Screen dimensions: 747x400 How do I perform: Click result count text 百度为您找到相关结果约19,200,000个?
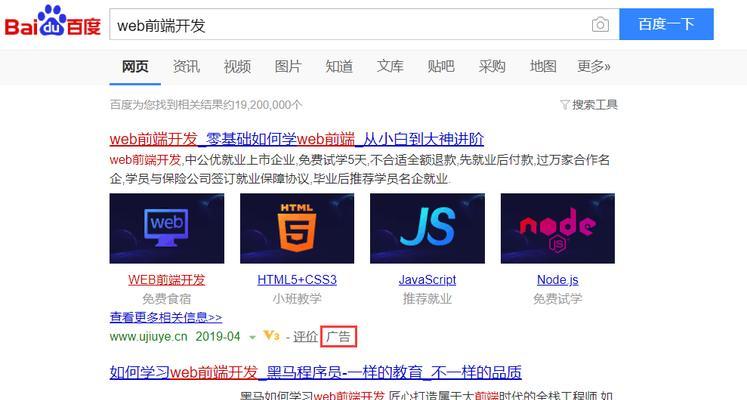pos(206,104)
